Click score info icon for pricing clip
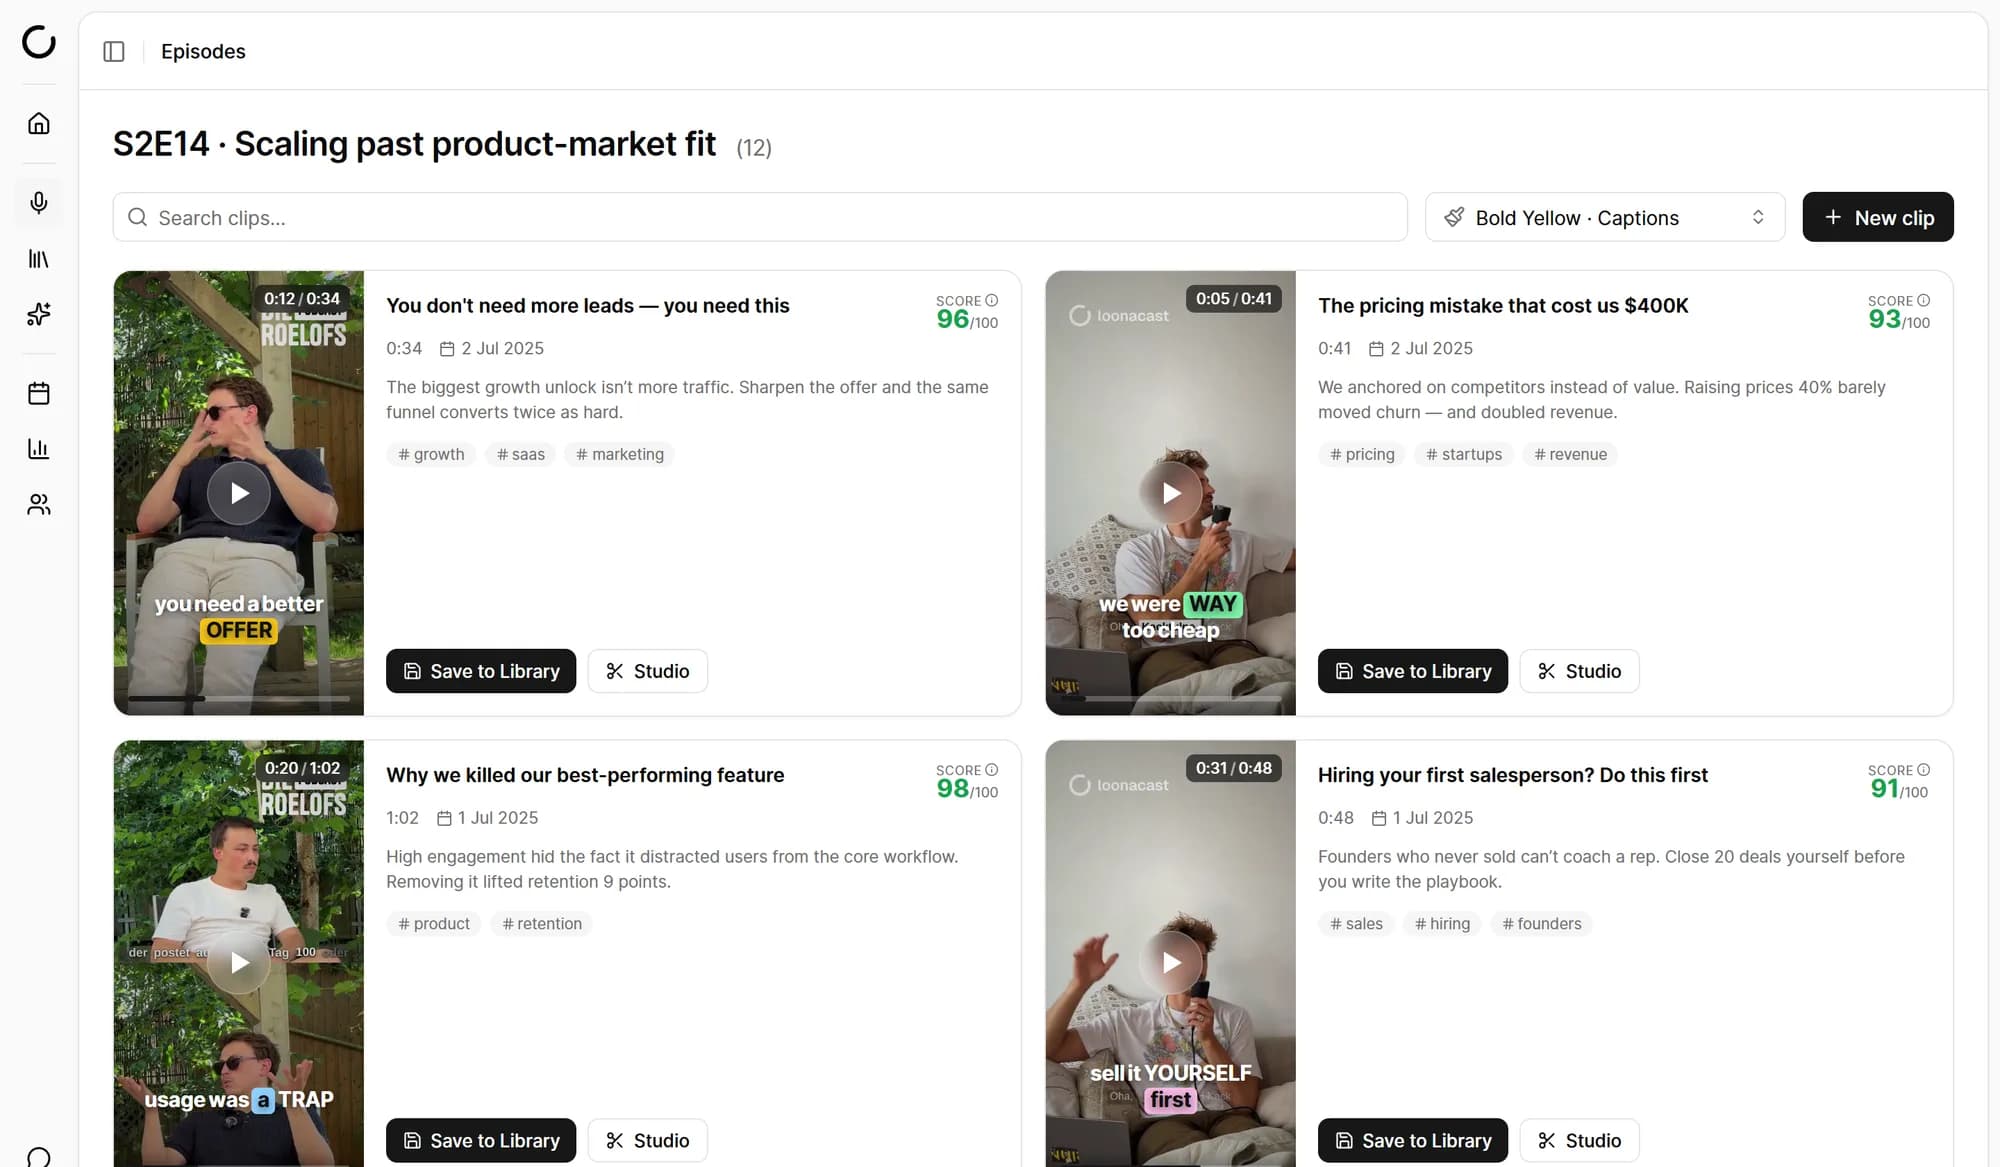2000x1167 pixels. [x=1924, y=300]
